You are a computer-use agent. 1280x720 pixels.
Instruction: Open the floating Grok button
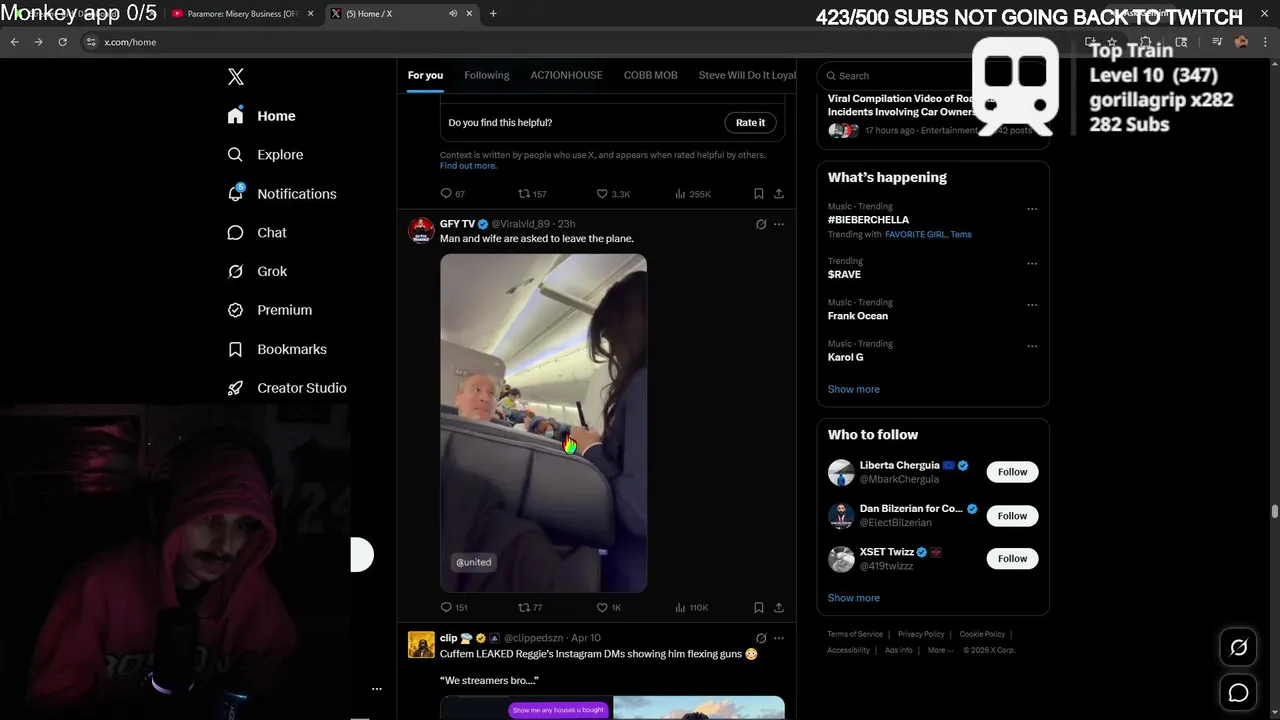[1238, 647]
